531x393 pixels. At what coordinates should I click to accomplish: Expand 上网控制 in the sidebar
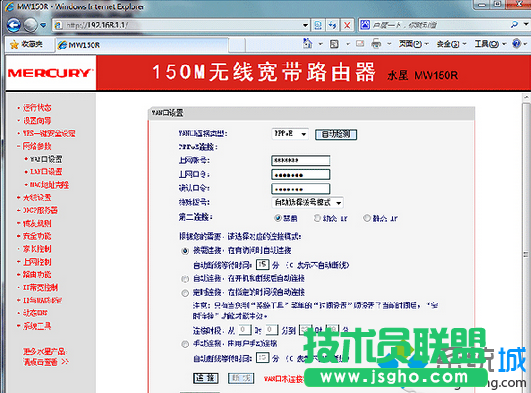coord(37,262)
